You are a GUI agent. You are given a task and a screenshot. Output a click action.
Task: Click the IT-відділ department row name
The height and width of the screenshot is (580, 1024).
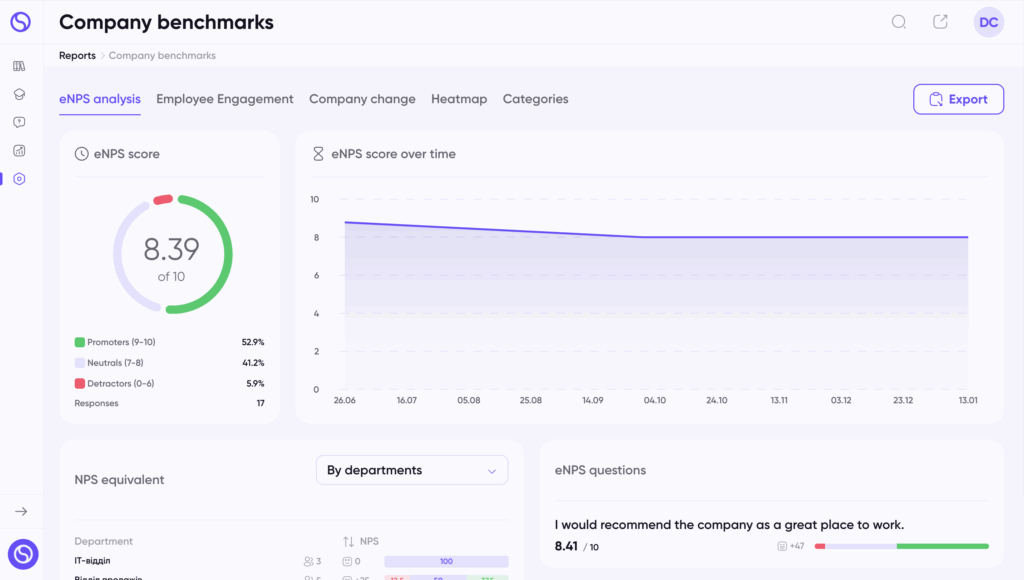pos(92,560)
